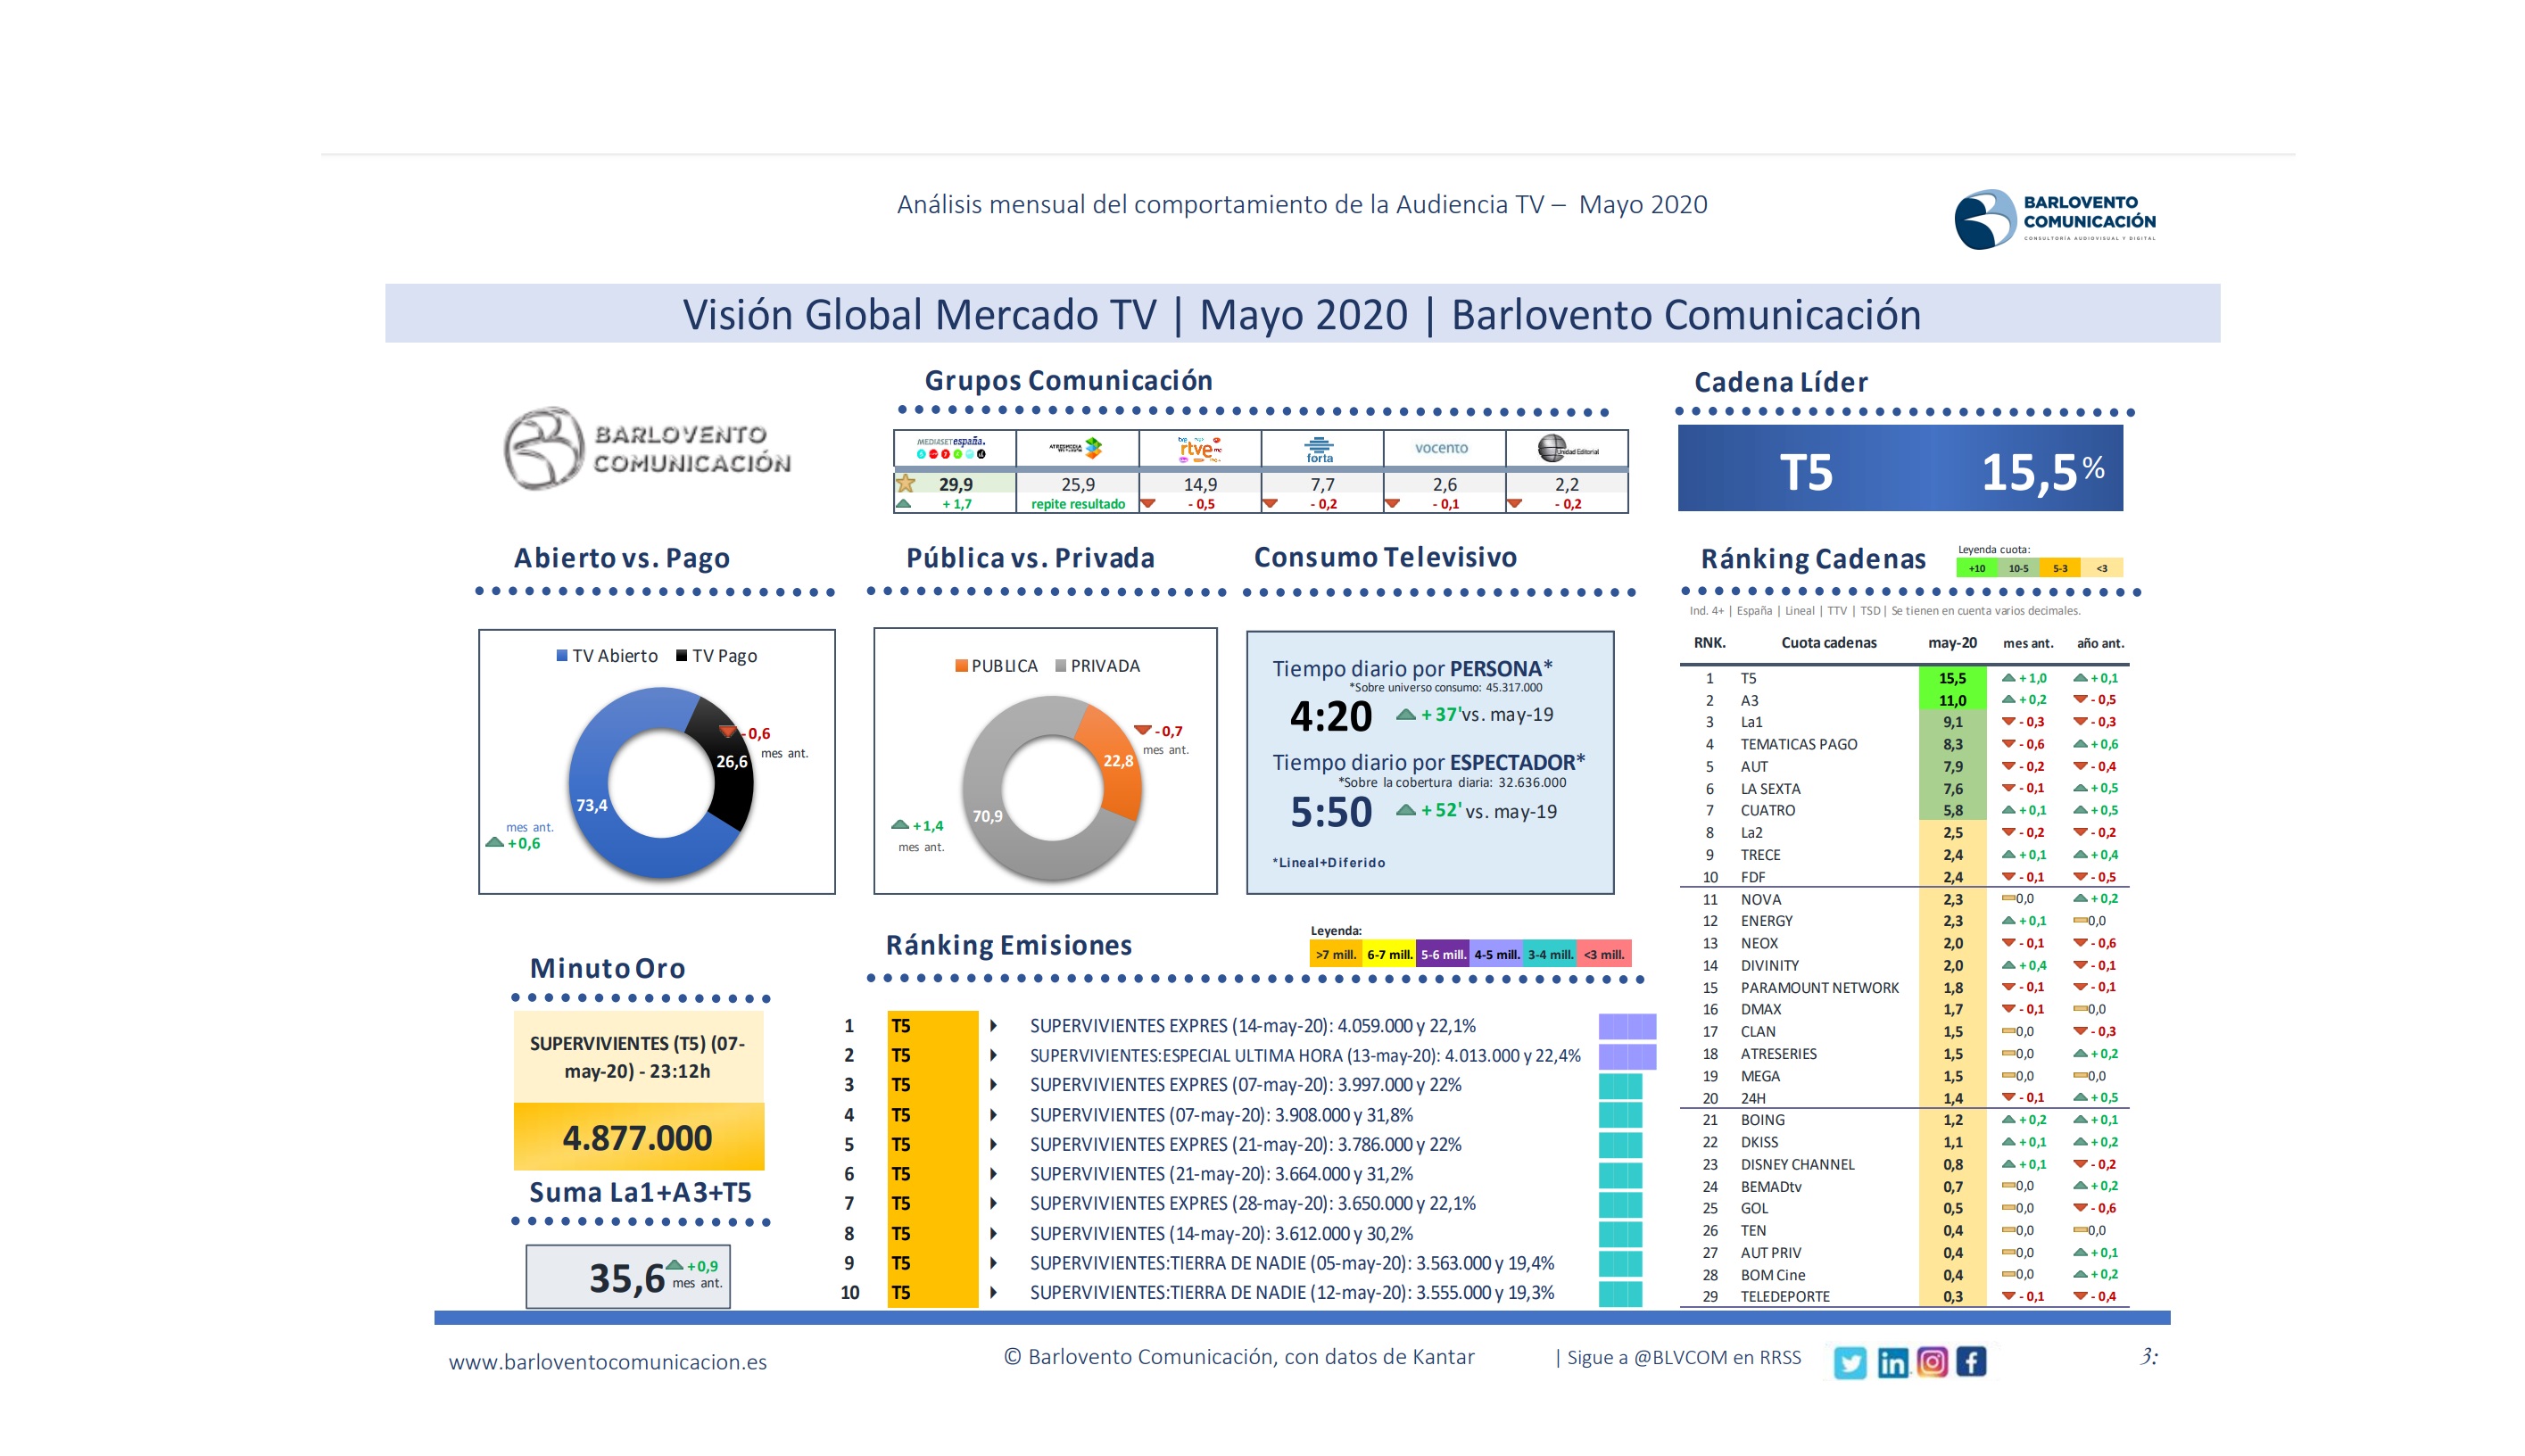This screenshot has height=1456, width=2525.
Task: Click the PUBLICA legend entry
Action: [x=996, y=666]
